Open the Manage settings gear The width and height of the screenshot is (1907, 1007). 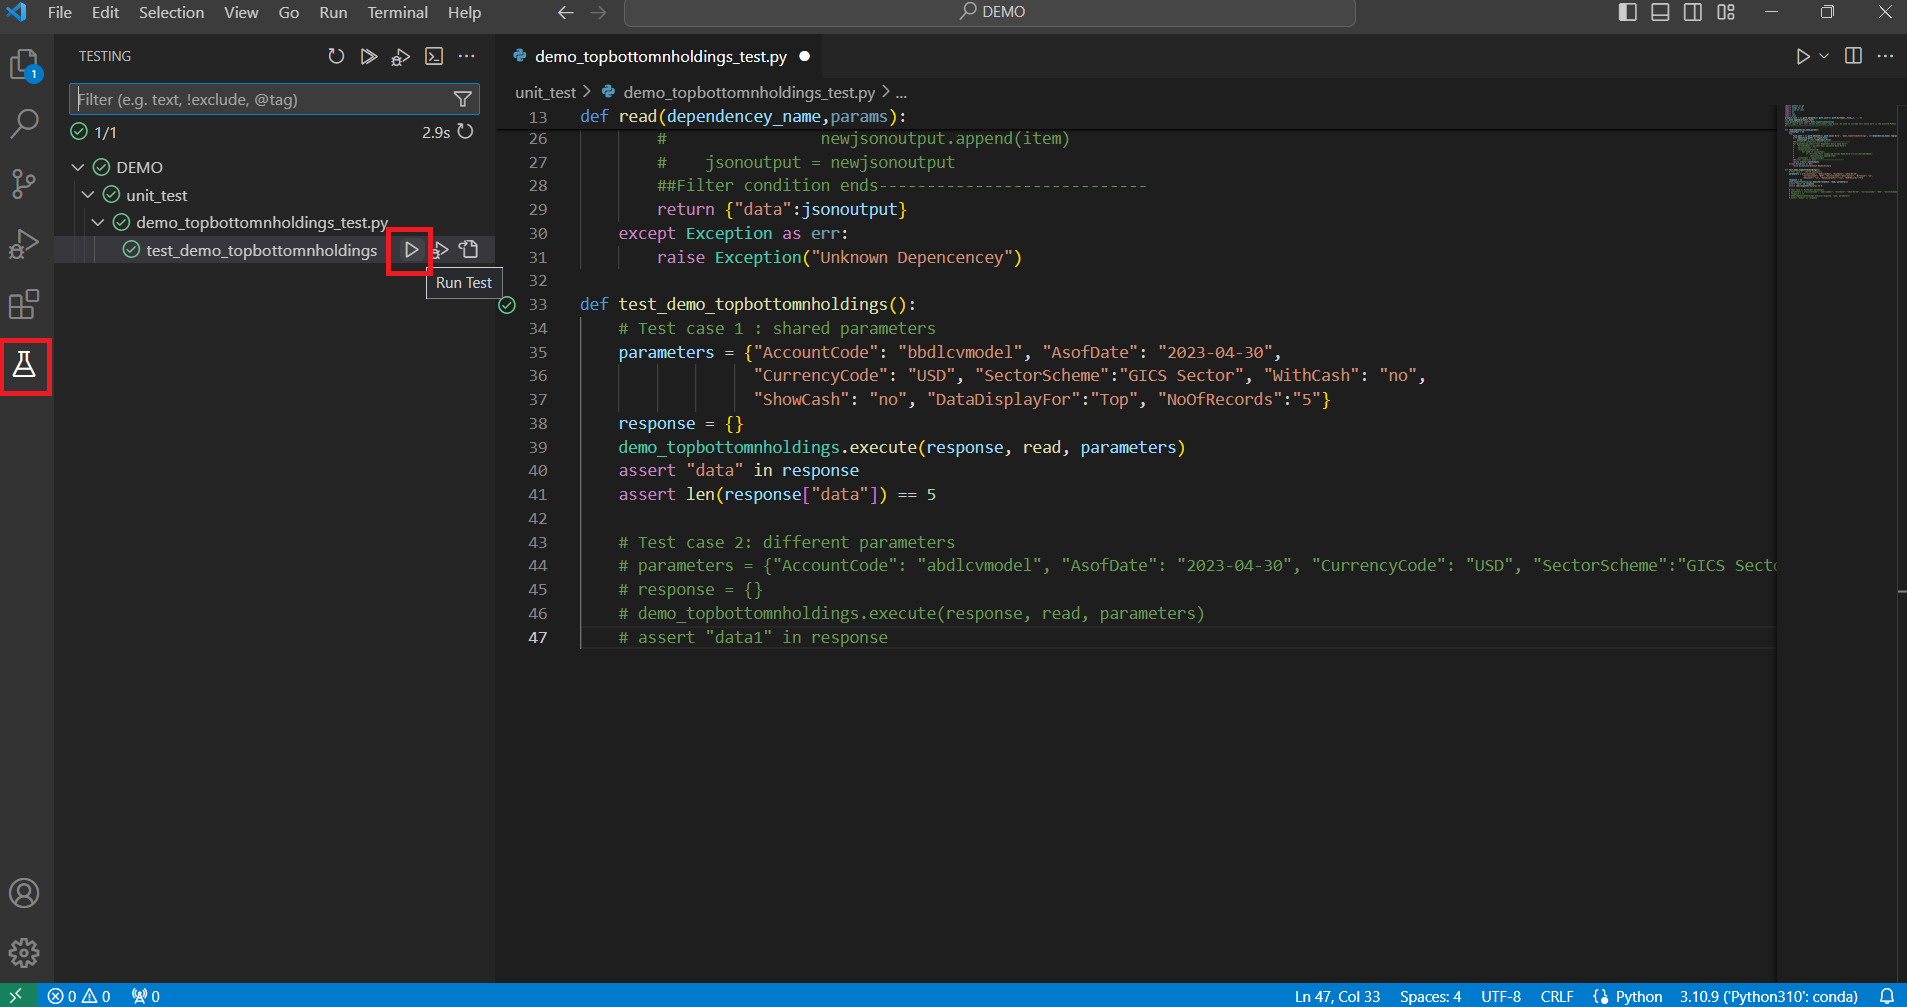click(x=24, y=953)
